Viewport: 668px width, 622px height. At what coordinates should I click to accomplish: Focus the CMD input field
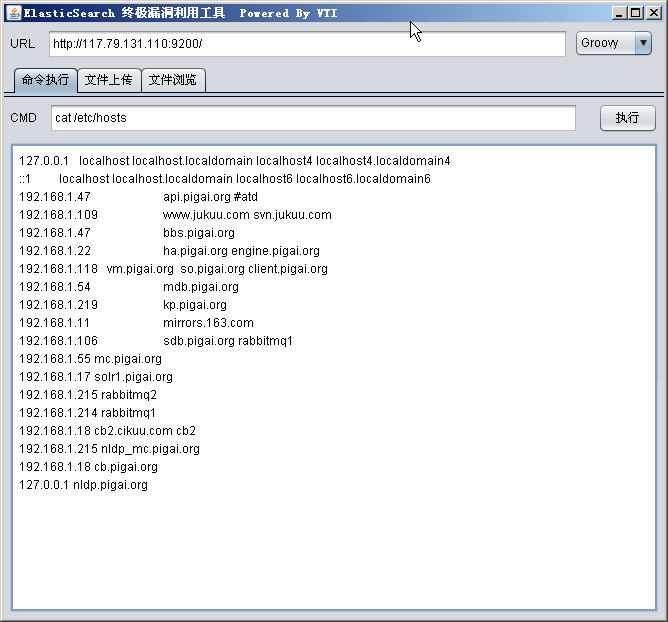pyautogui.click(x=313, y=118)
